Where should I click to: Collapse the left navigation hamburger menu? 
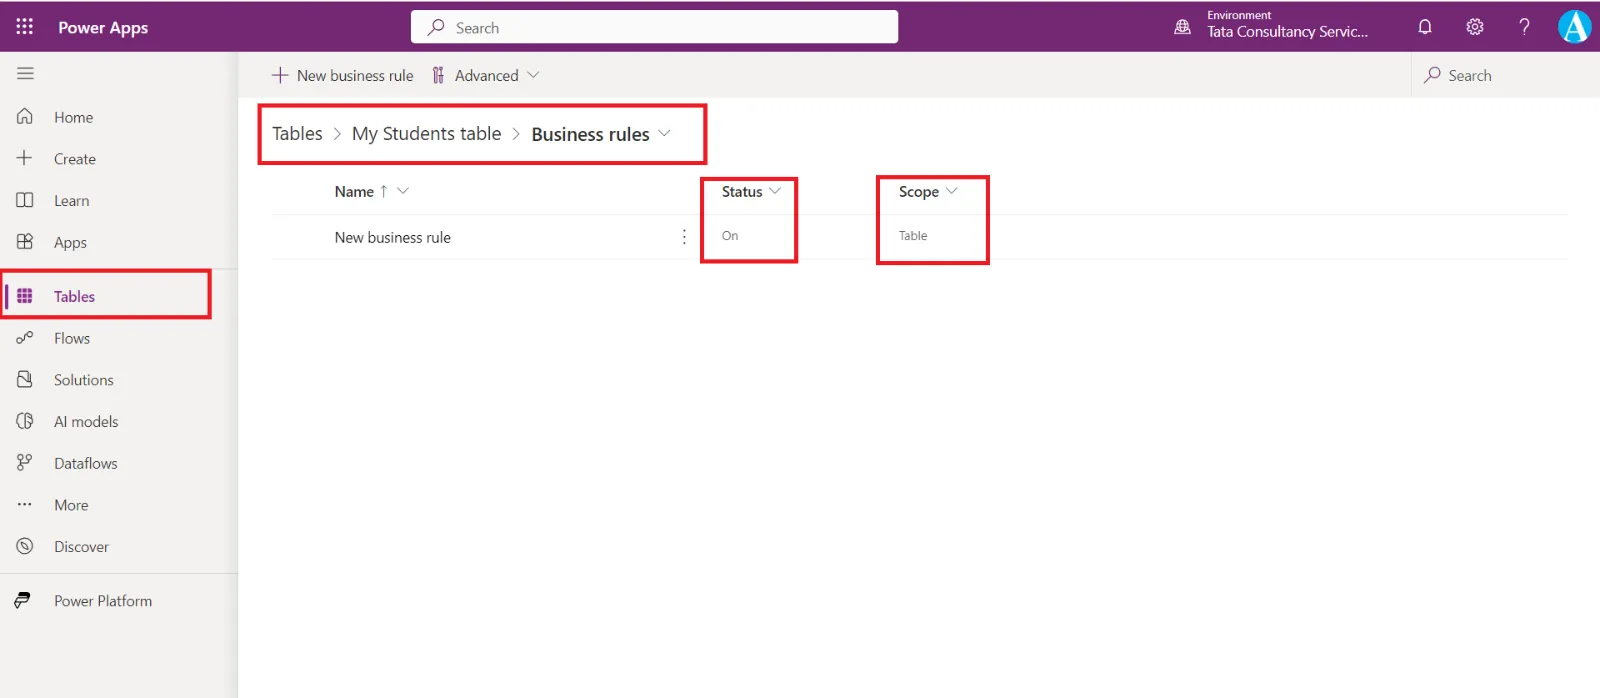(25, 73)
